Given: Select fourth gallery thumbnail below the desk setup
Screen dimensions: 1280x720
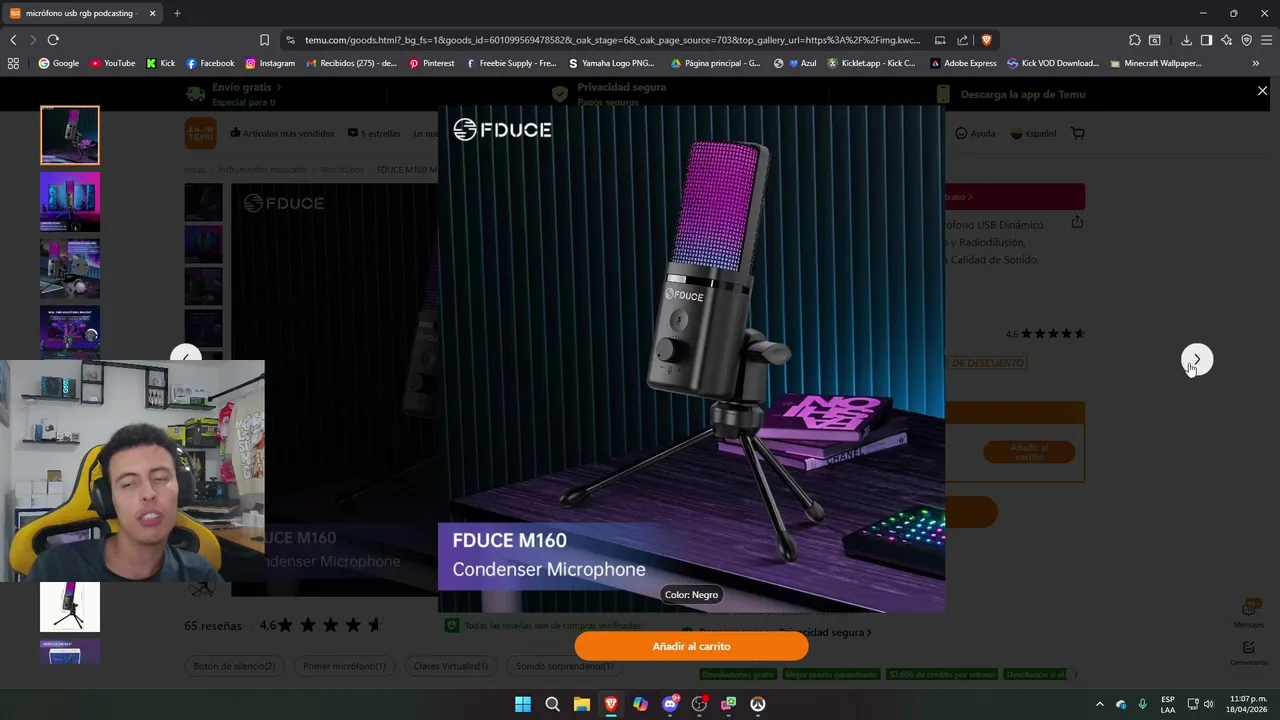Looking at the screenshot, I should point(70,332).
